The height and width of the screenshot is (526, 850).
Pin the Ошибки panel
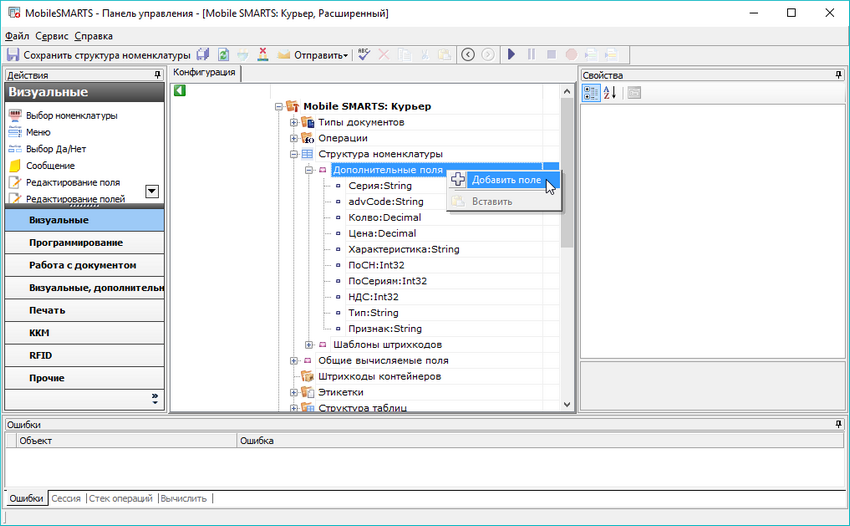[x=838, y=424]
